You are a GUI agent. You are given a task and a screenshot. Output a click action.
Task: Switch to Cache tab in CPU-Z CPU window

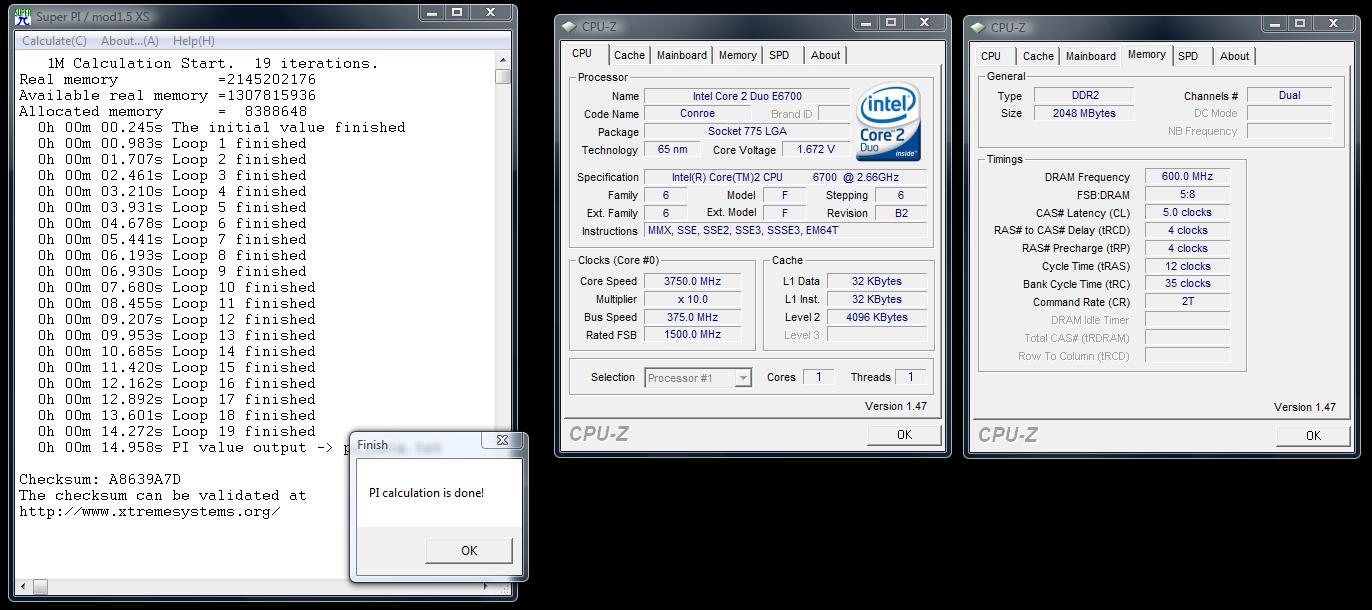[x=629, y=55]
